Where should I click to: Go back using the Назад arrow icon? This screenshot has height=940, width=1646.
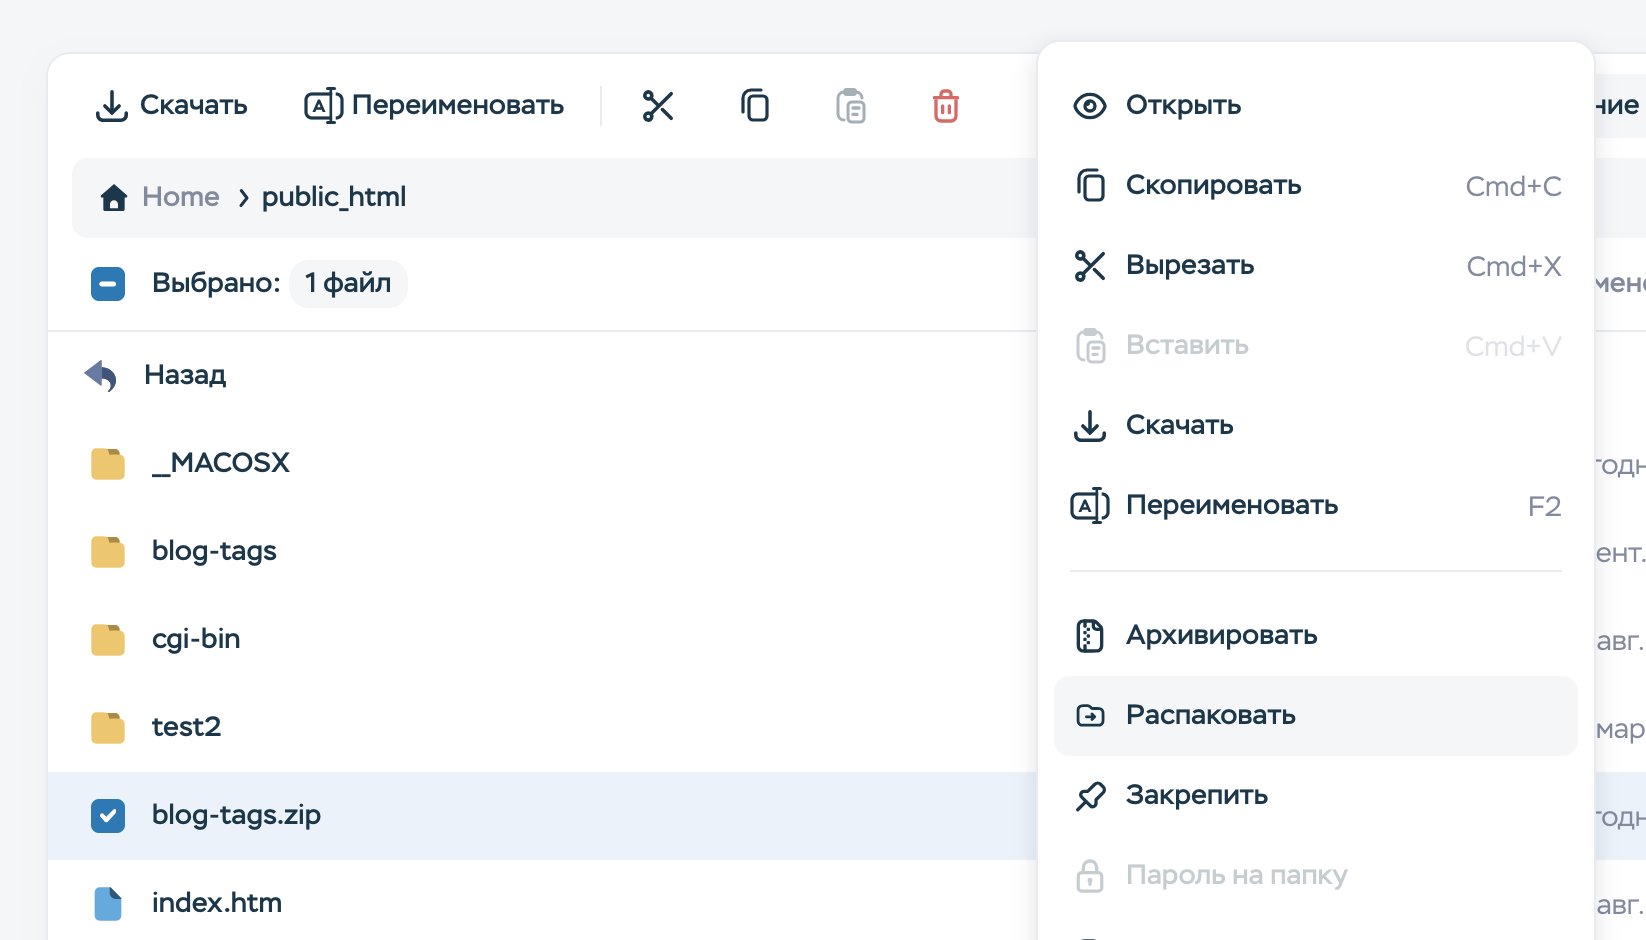[101, 376]
